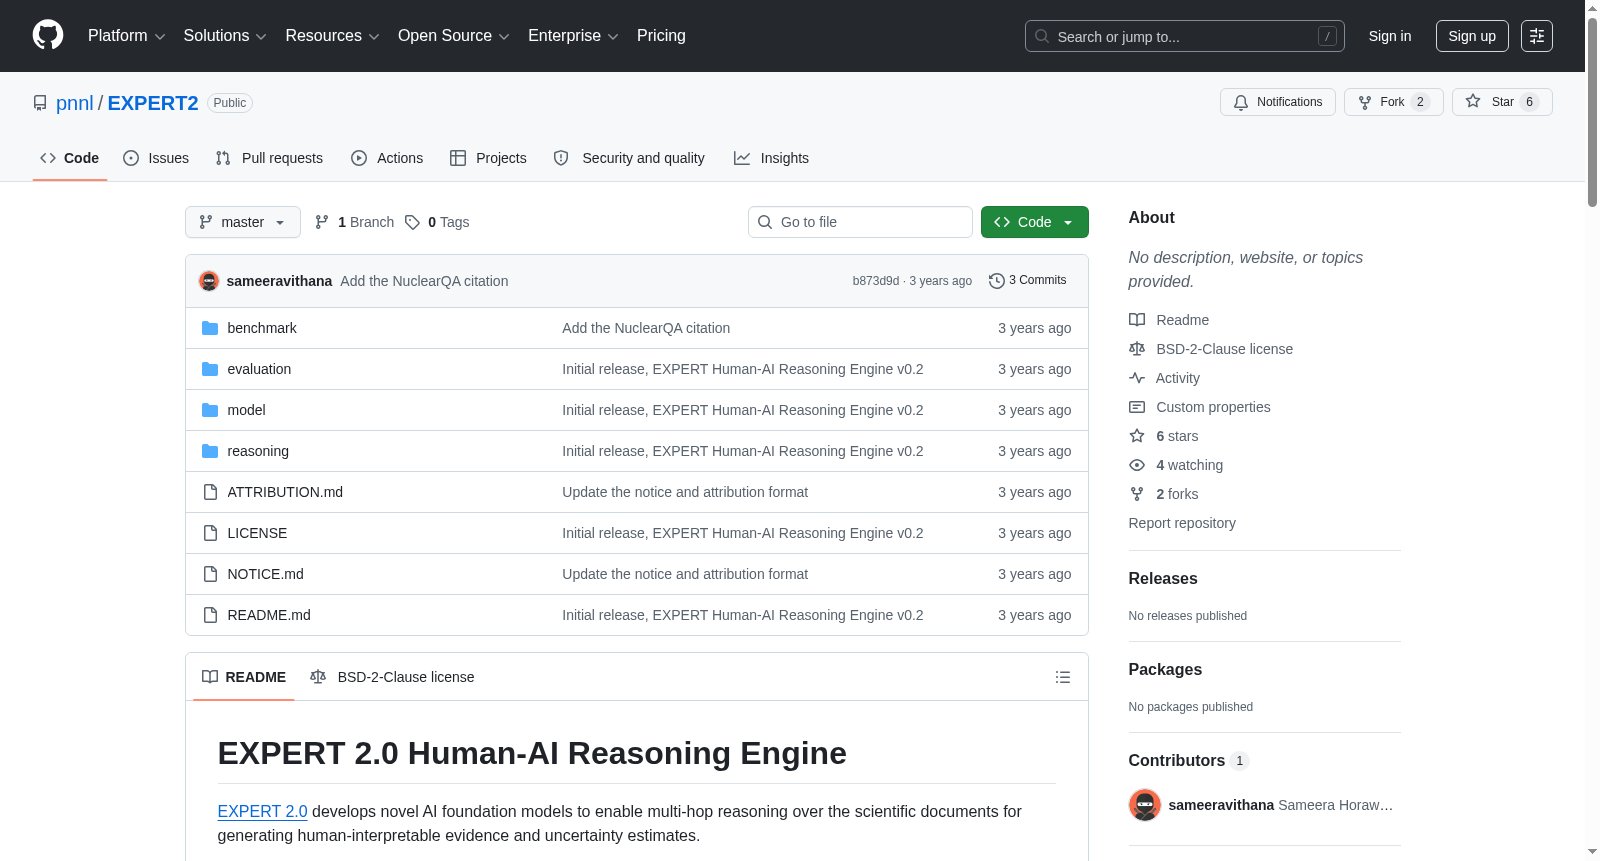
Task: Click the Report repository link
Action: pyautogui.click(x=1182, y=523)
